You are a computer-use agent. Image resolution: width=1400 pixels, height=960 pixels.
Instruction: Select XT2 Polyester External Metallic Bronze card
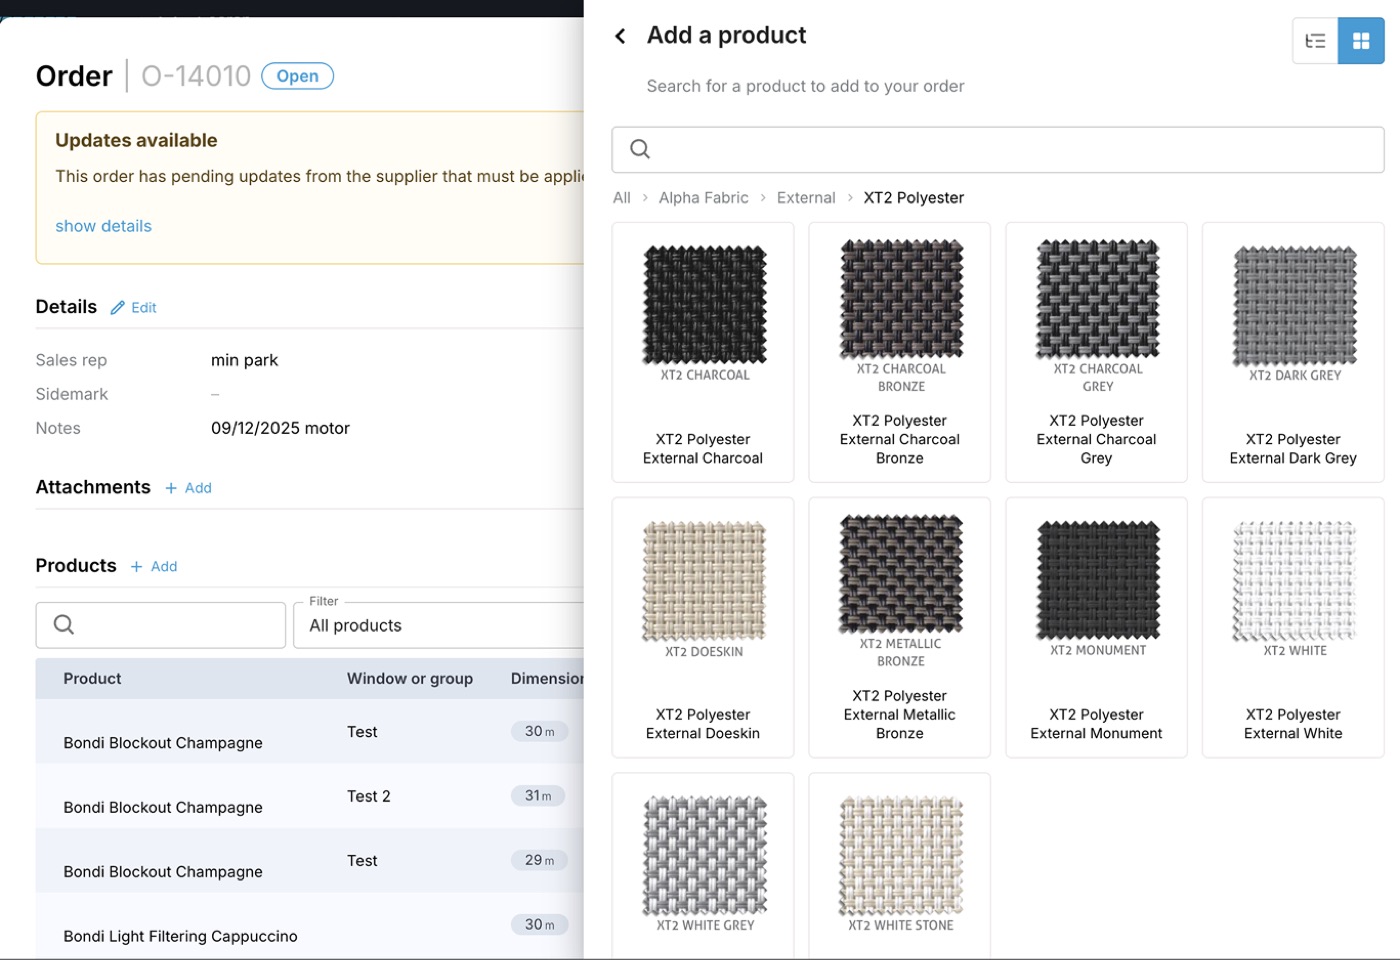(900, 627)
